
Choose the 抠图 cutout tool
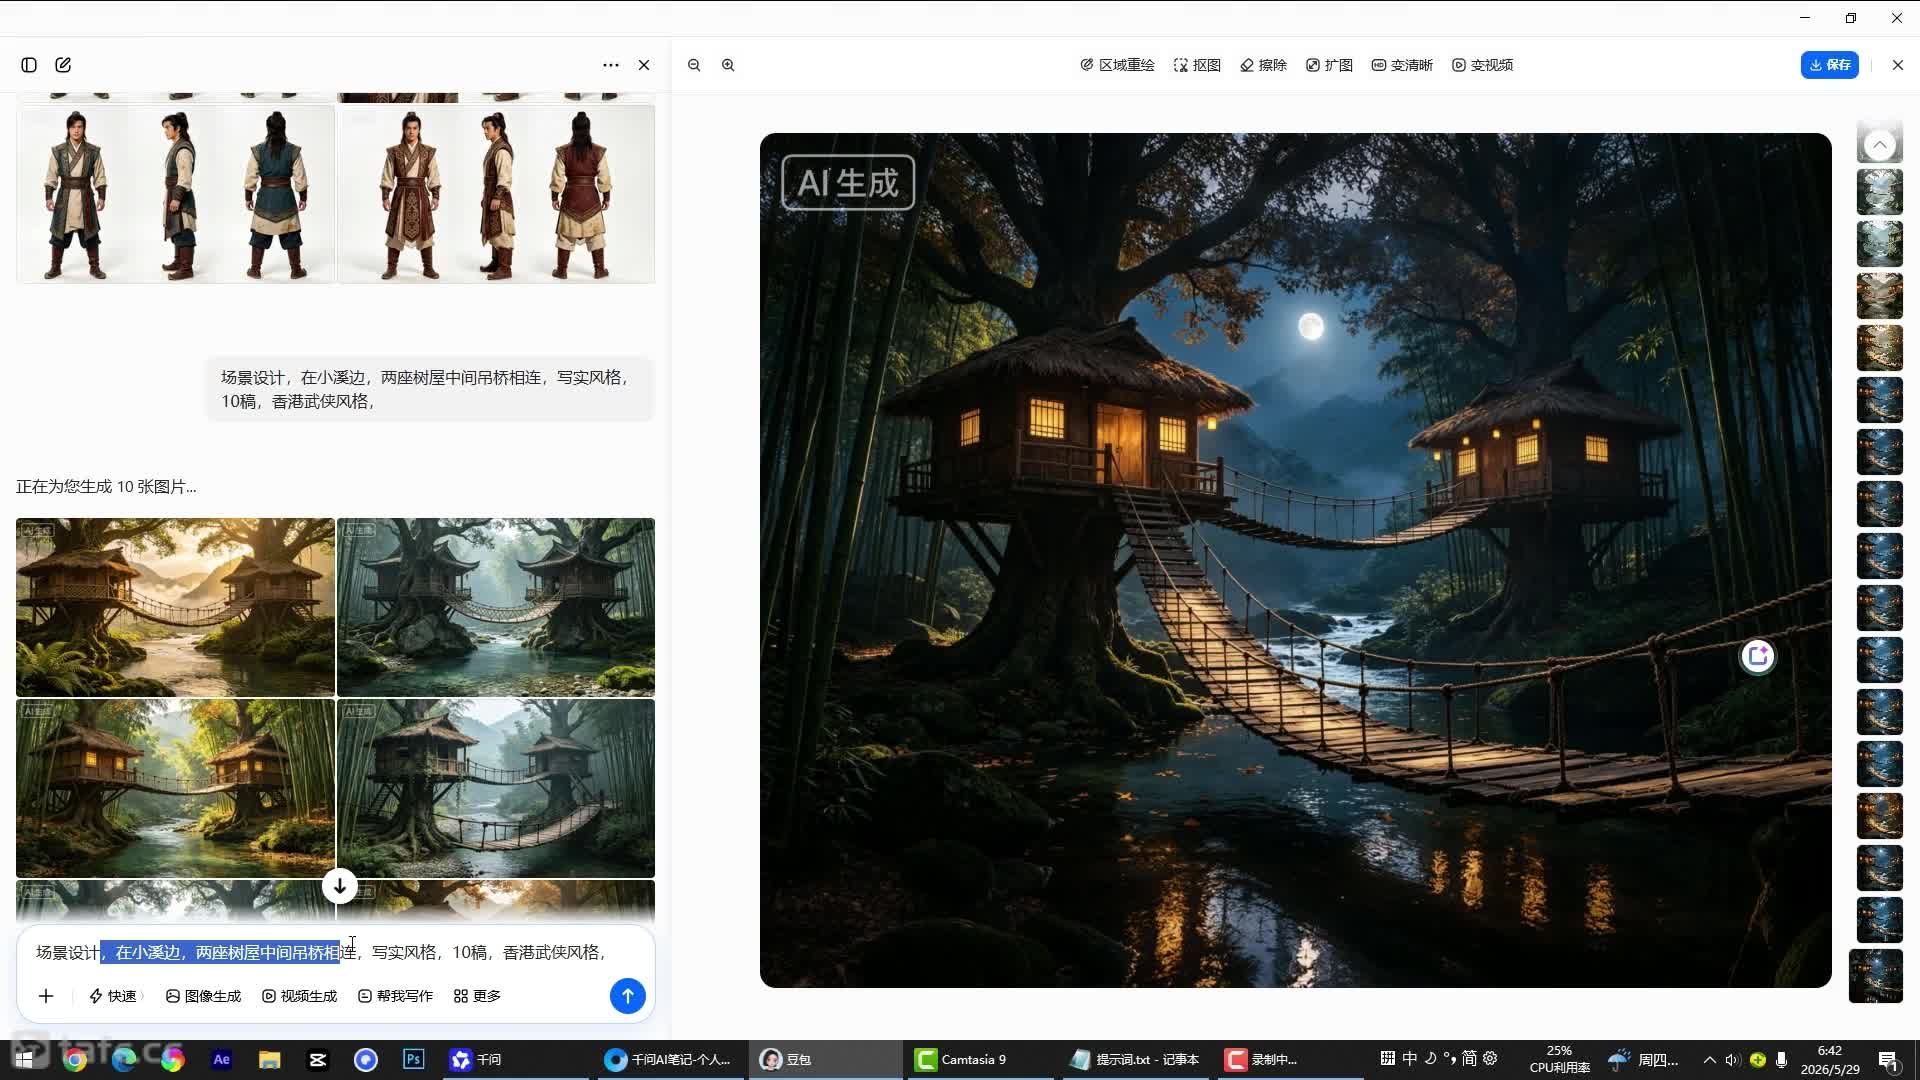[x=1197, y=65]
